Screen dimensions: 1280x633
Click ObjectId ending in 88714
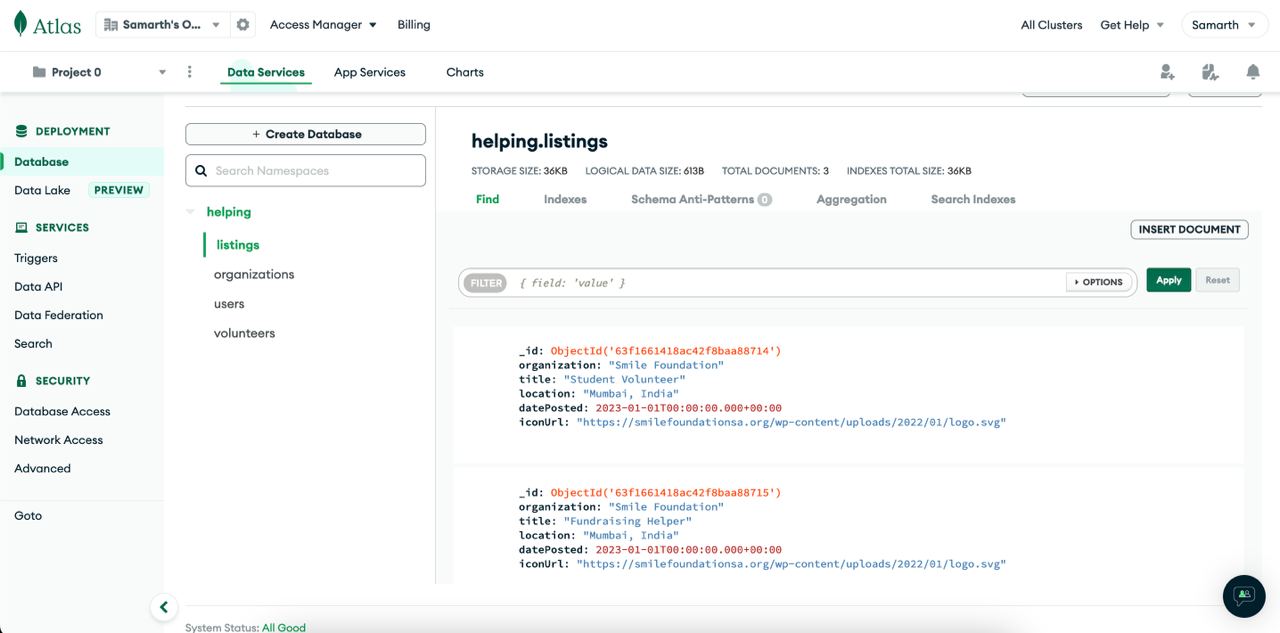point(666,351)
